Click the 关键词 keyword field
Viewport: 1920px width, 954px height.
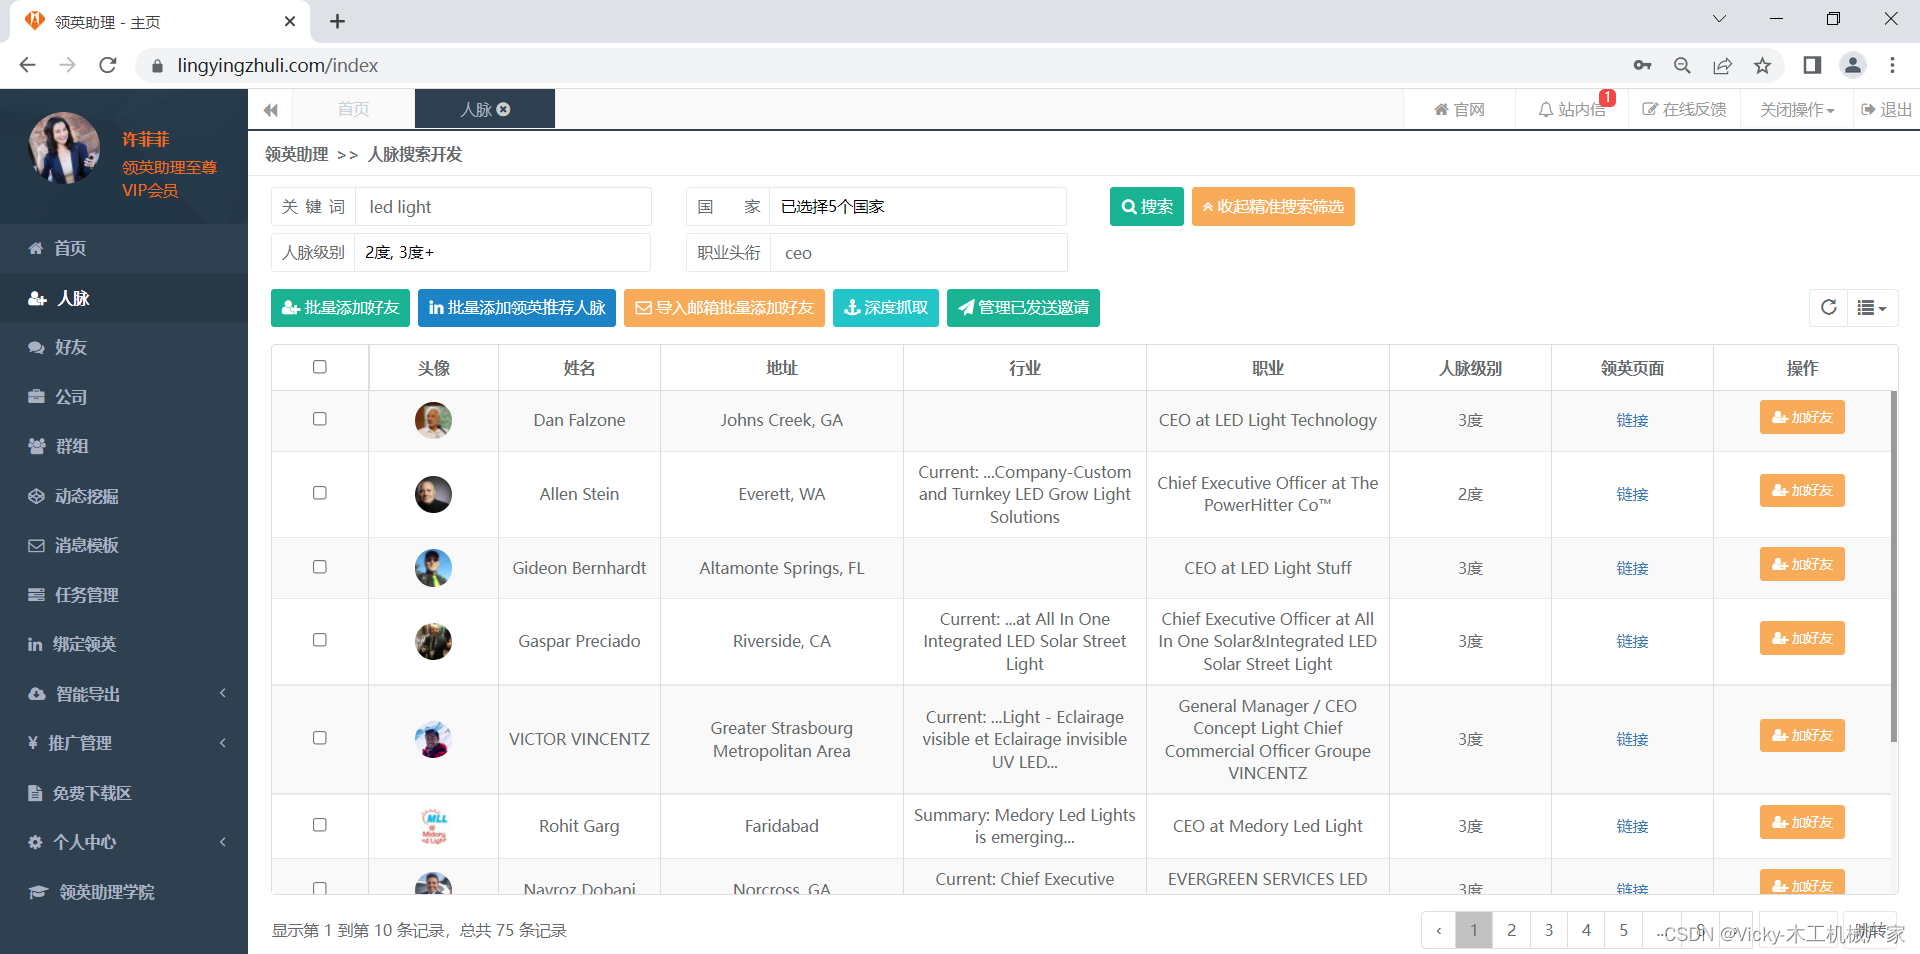[505, 207]
